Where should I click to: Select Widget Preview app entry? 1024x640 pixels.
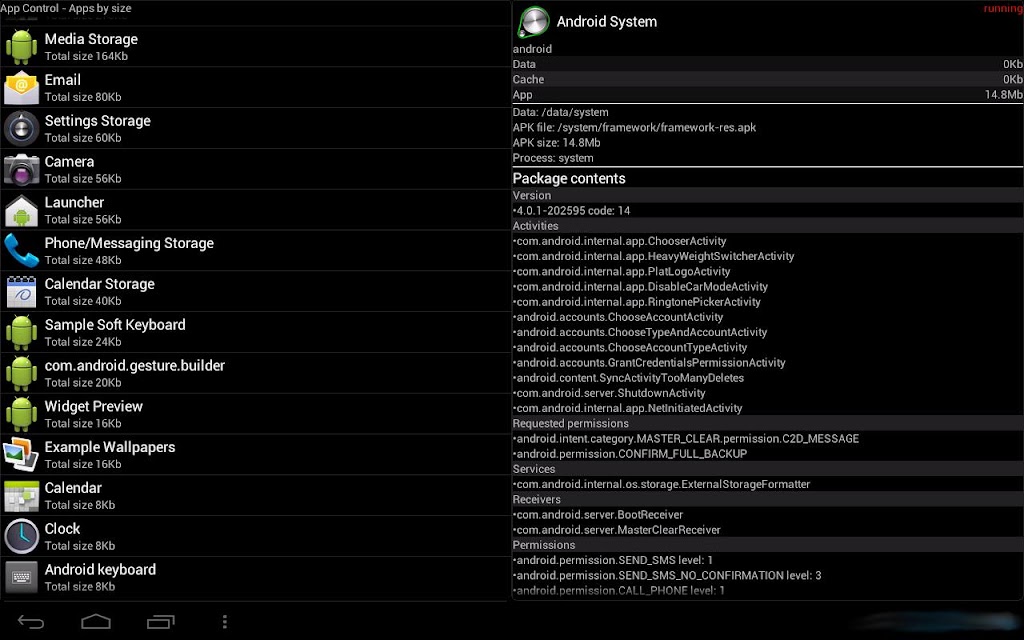point(255,414)
